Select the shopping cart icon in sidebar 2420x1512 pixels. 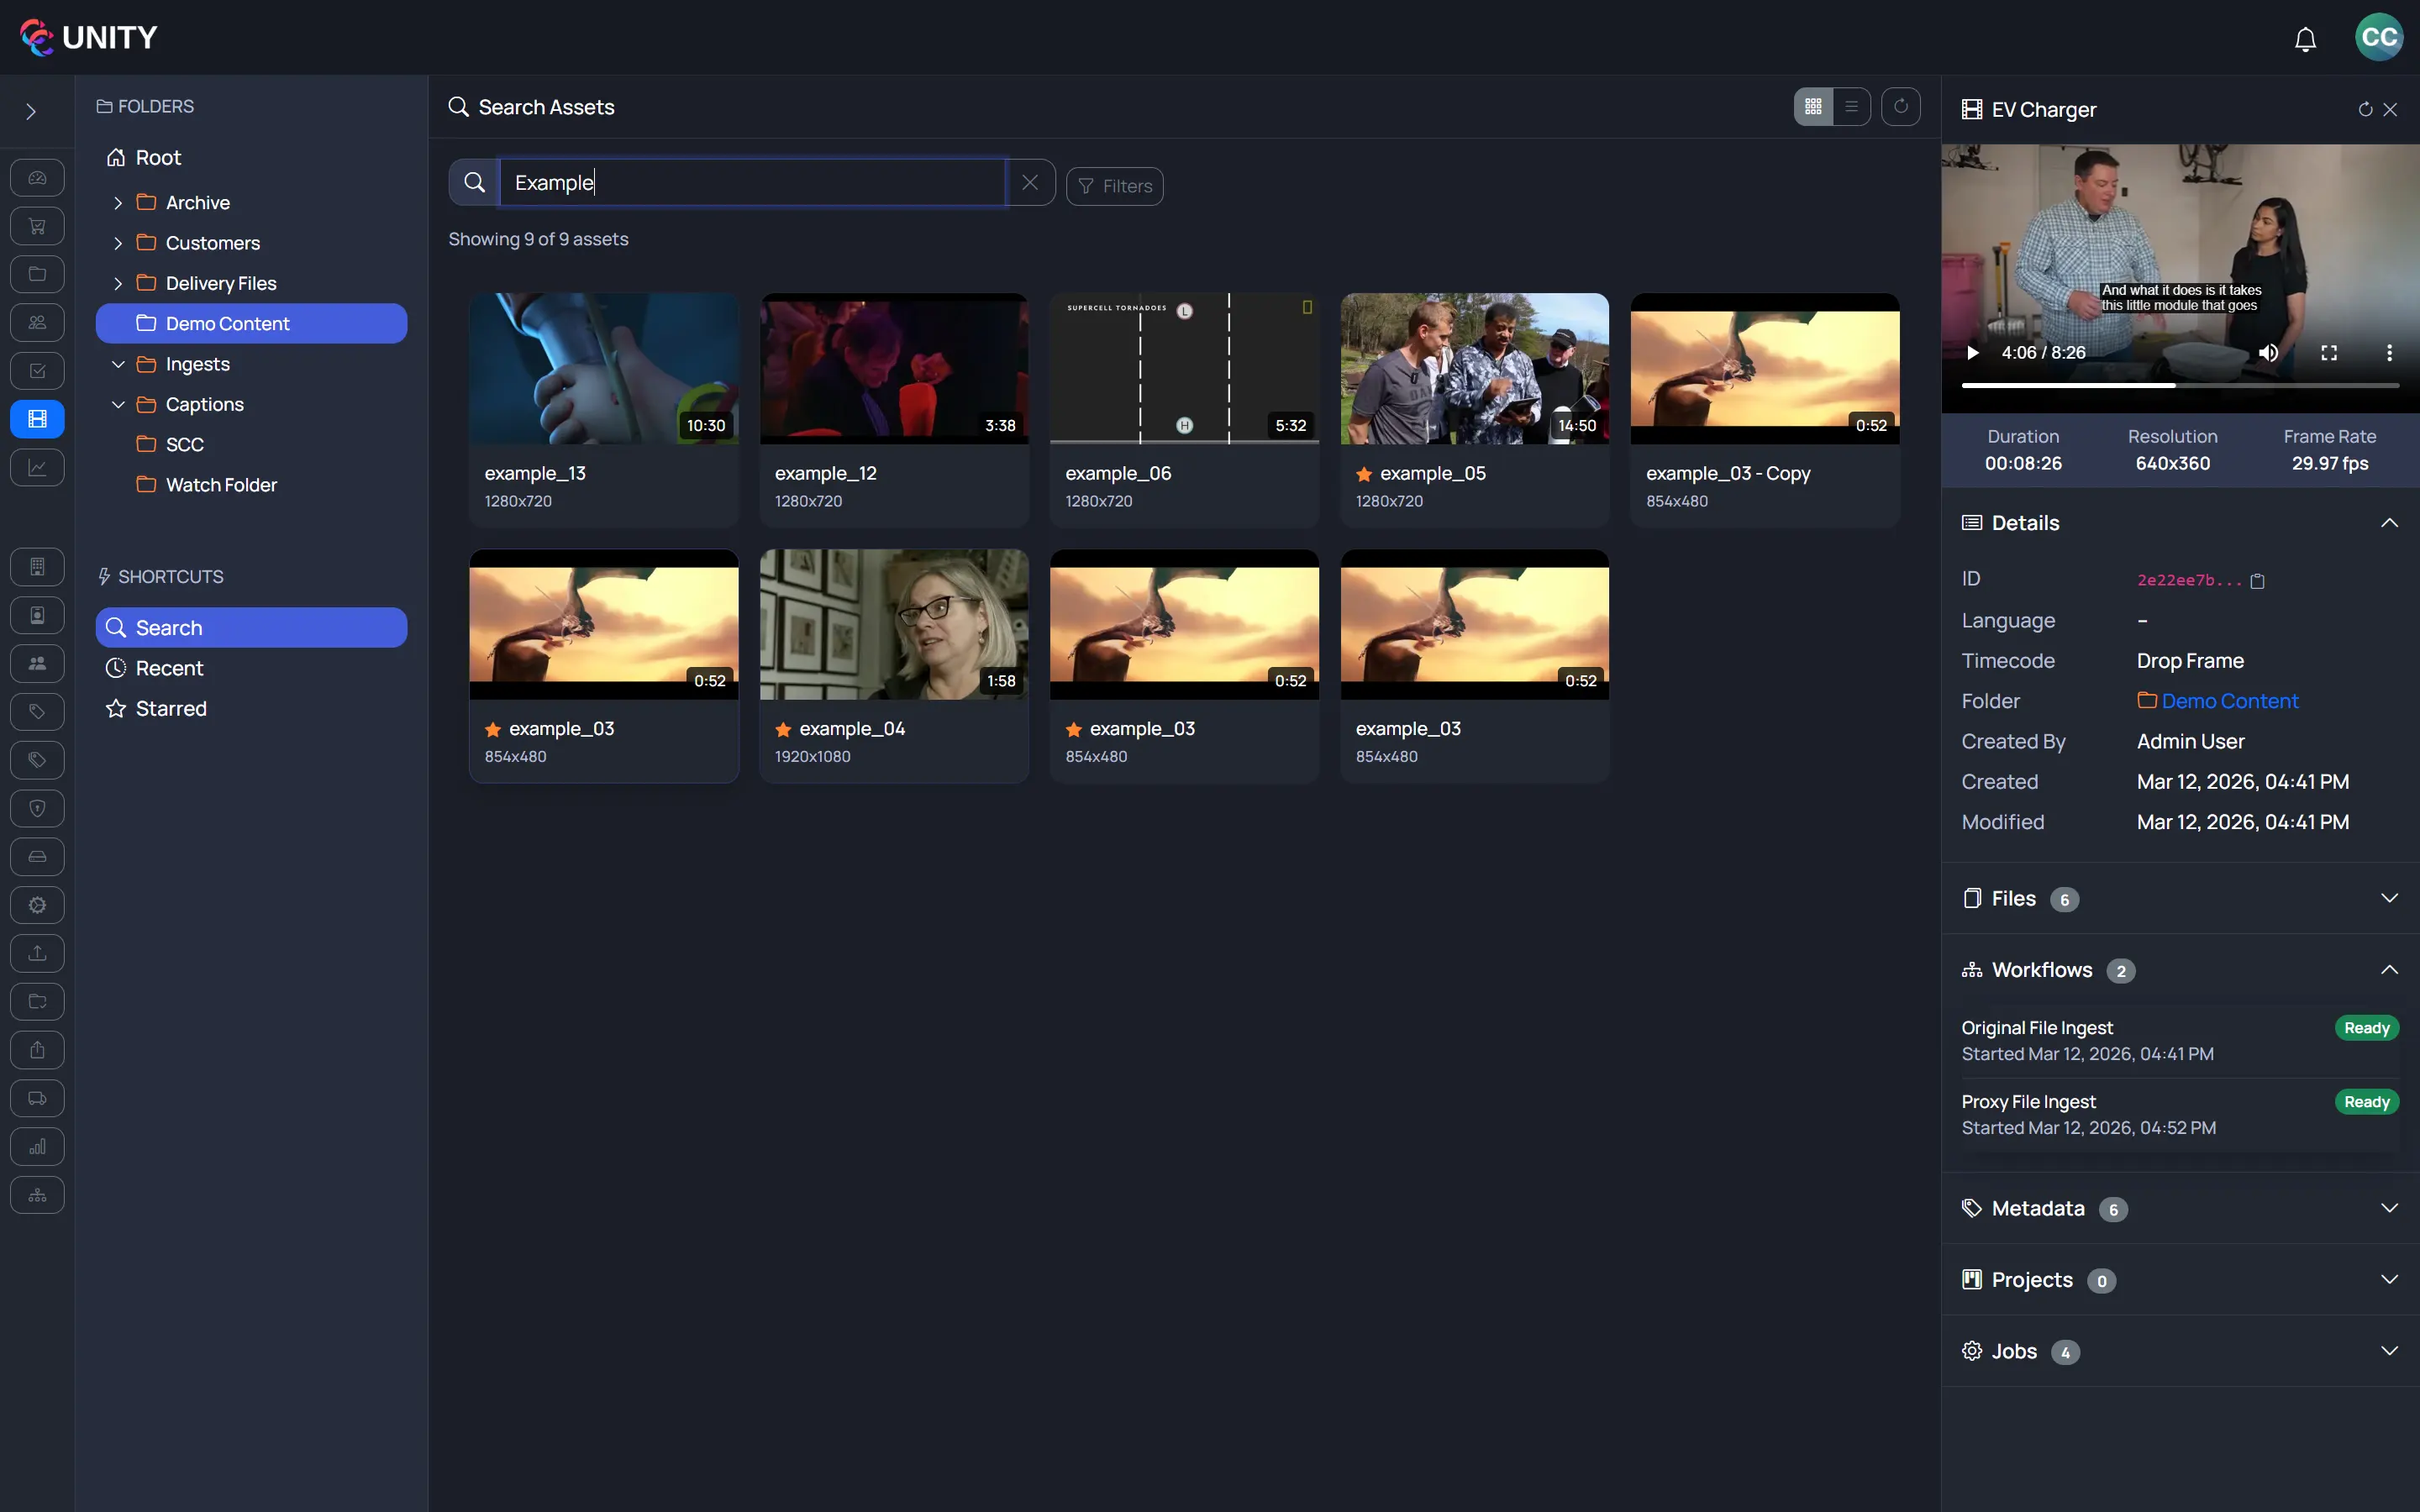[37, 225]
